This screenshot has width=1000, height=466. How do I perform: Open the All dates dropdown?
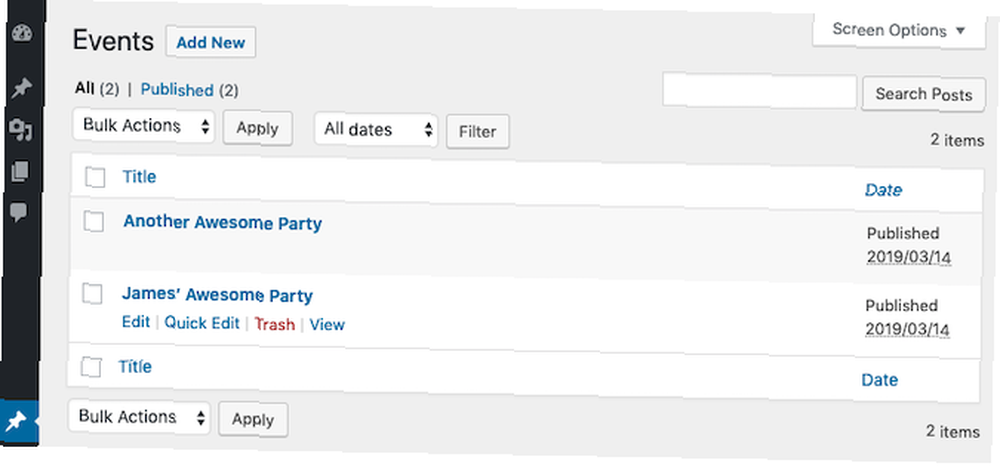click(x=376, y=129)
